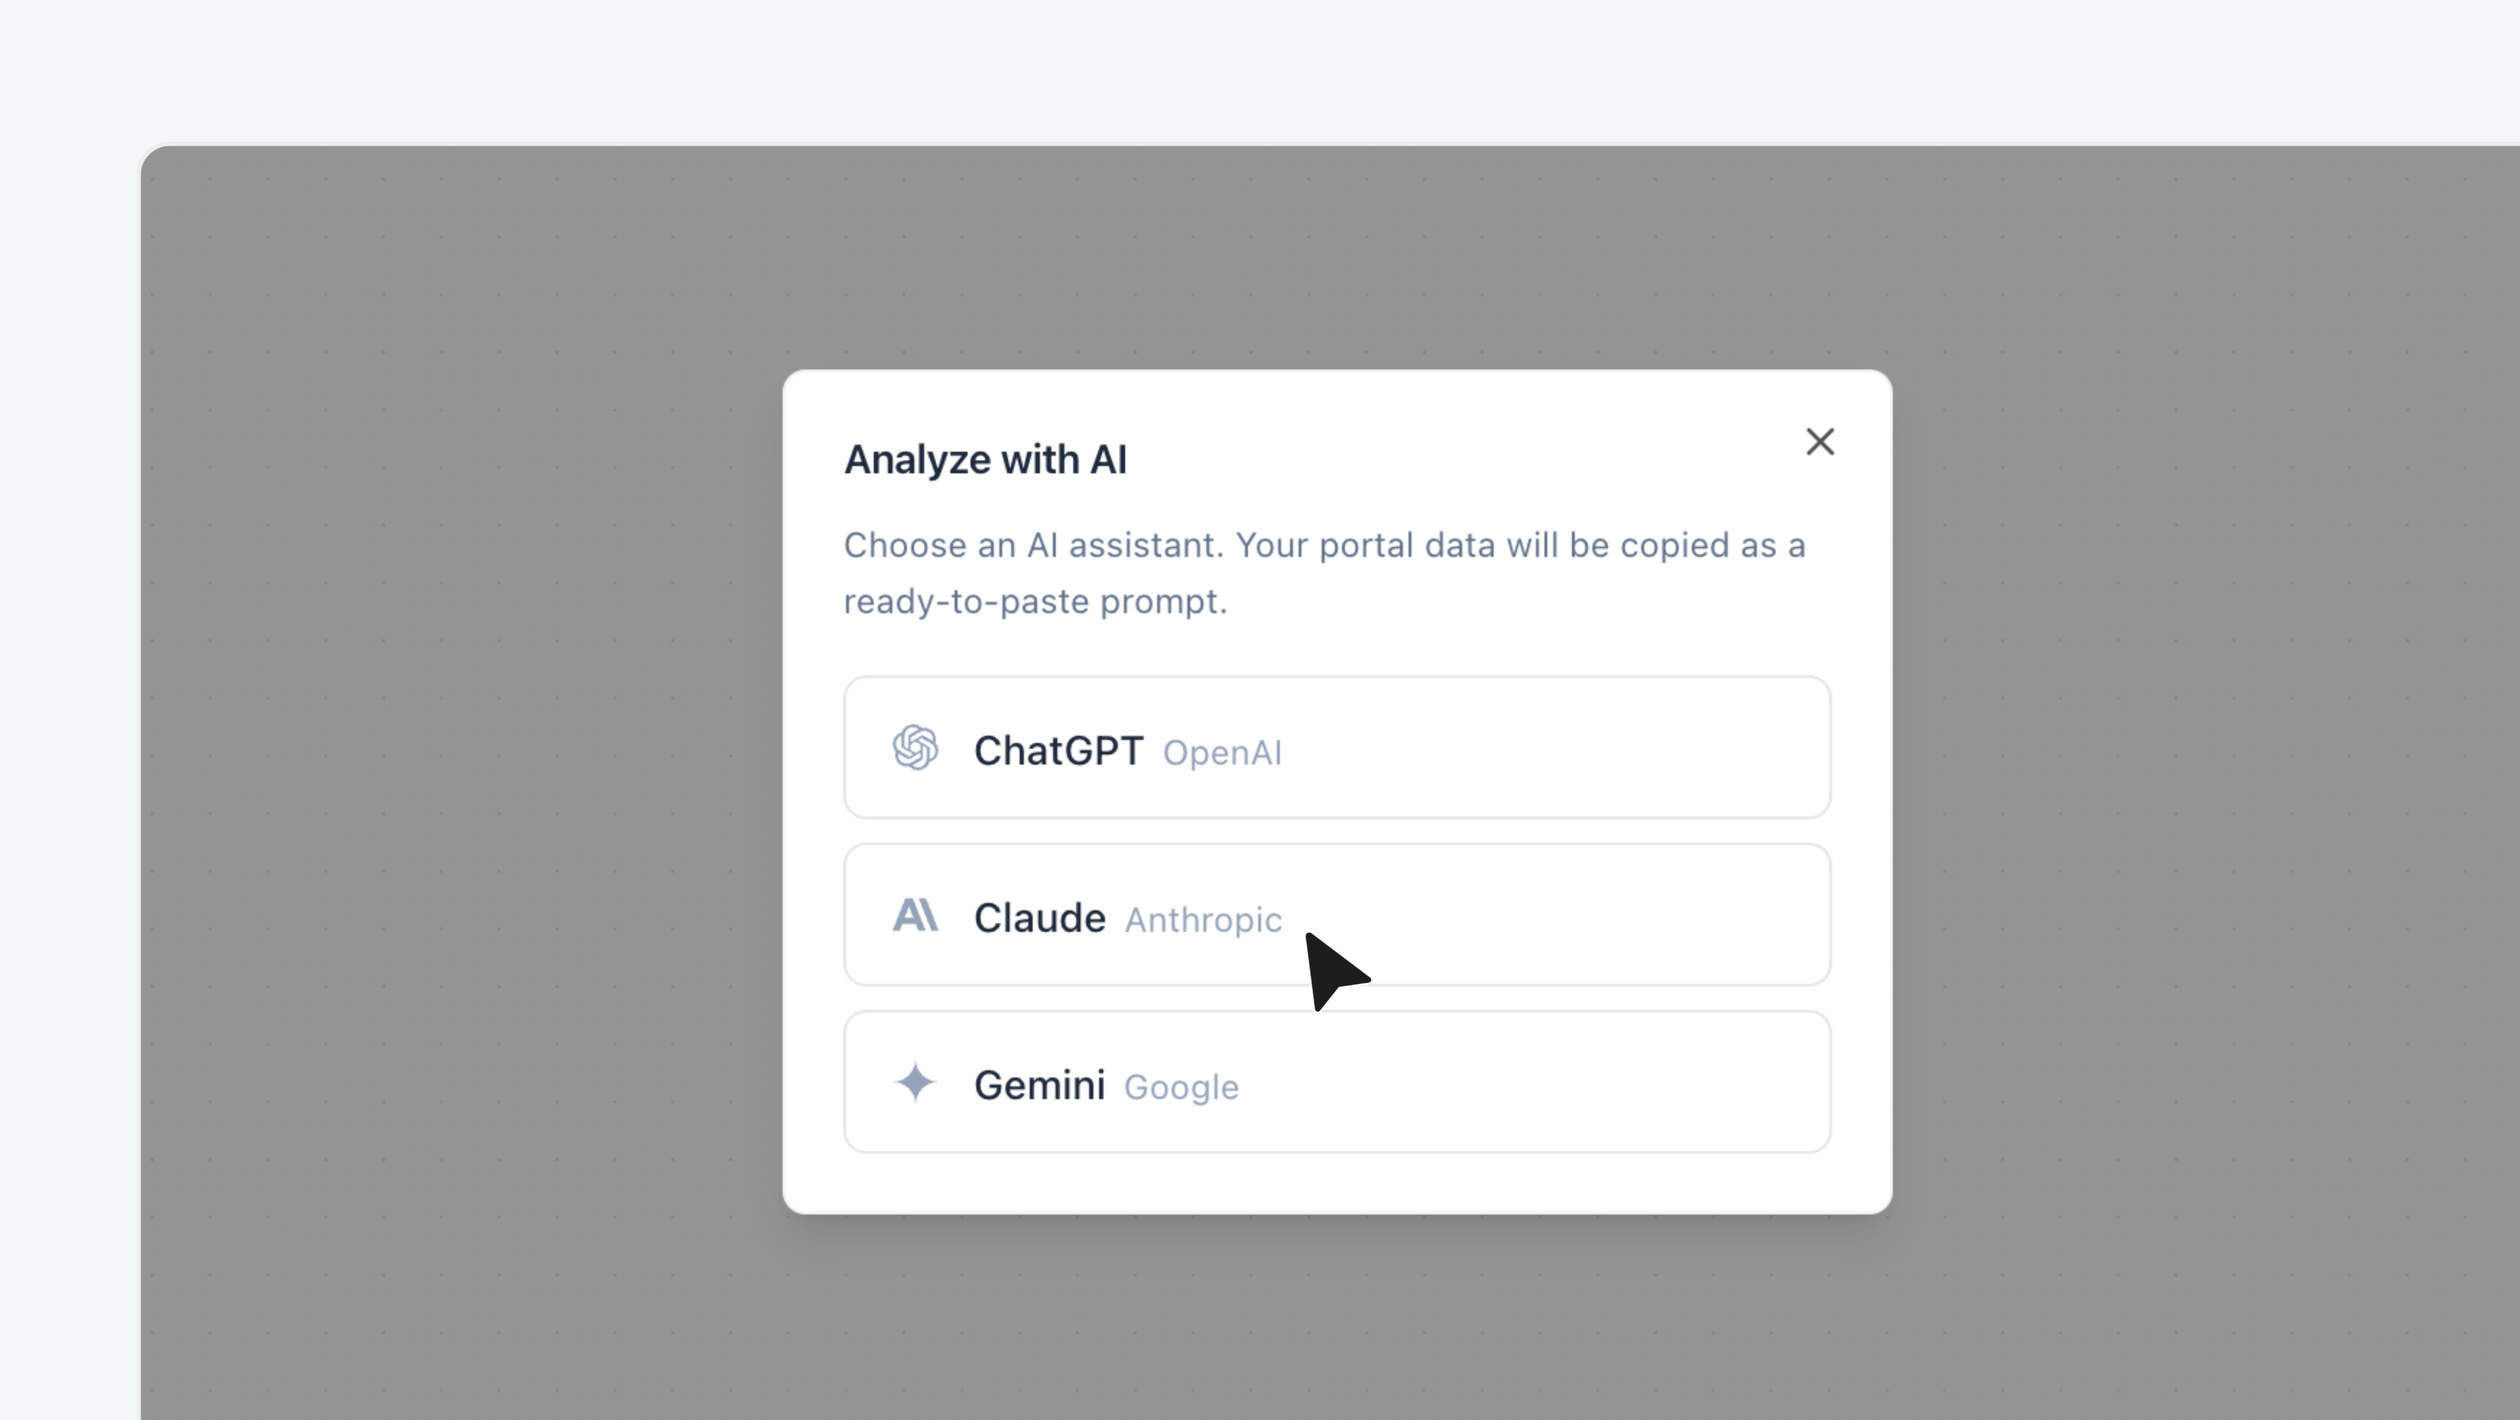
Task: Click the Anthropic logo icon beside Claude
Action: click(916, 916)
